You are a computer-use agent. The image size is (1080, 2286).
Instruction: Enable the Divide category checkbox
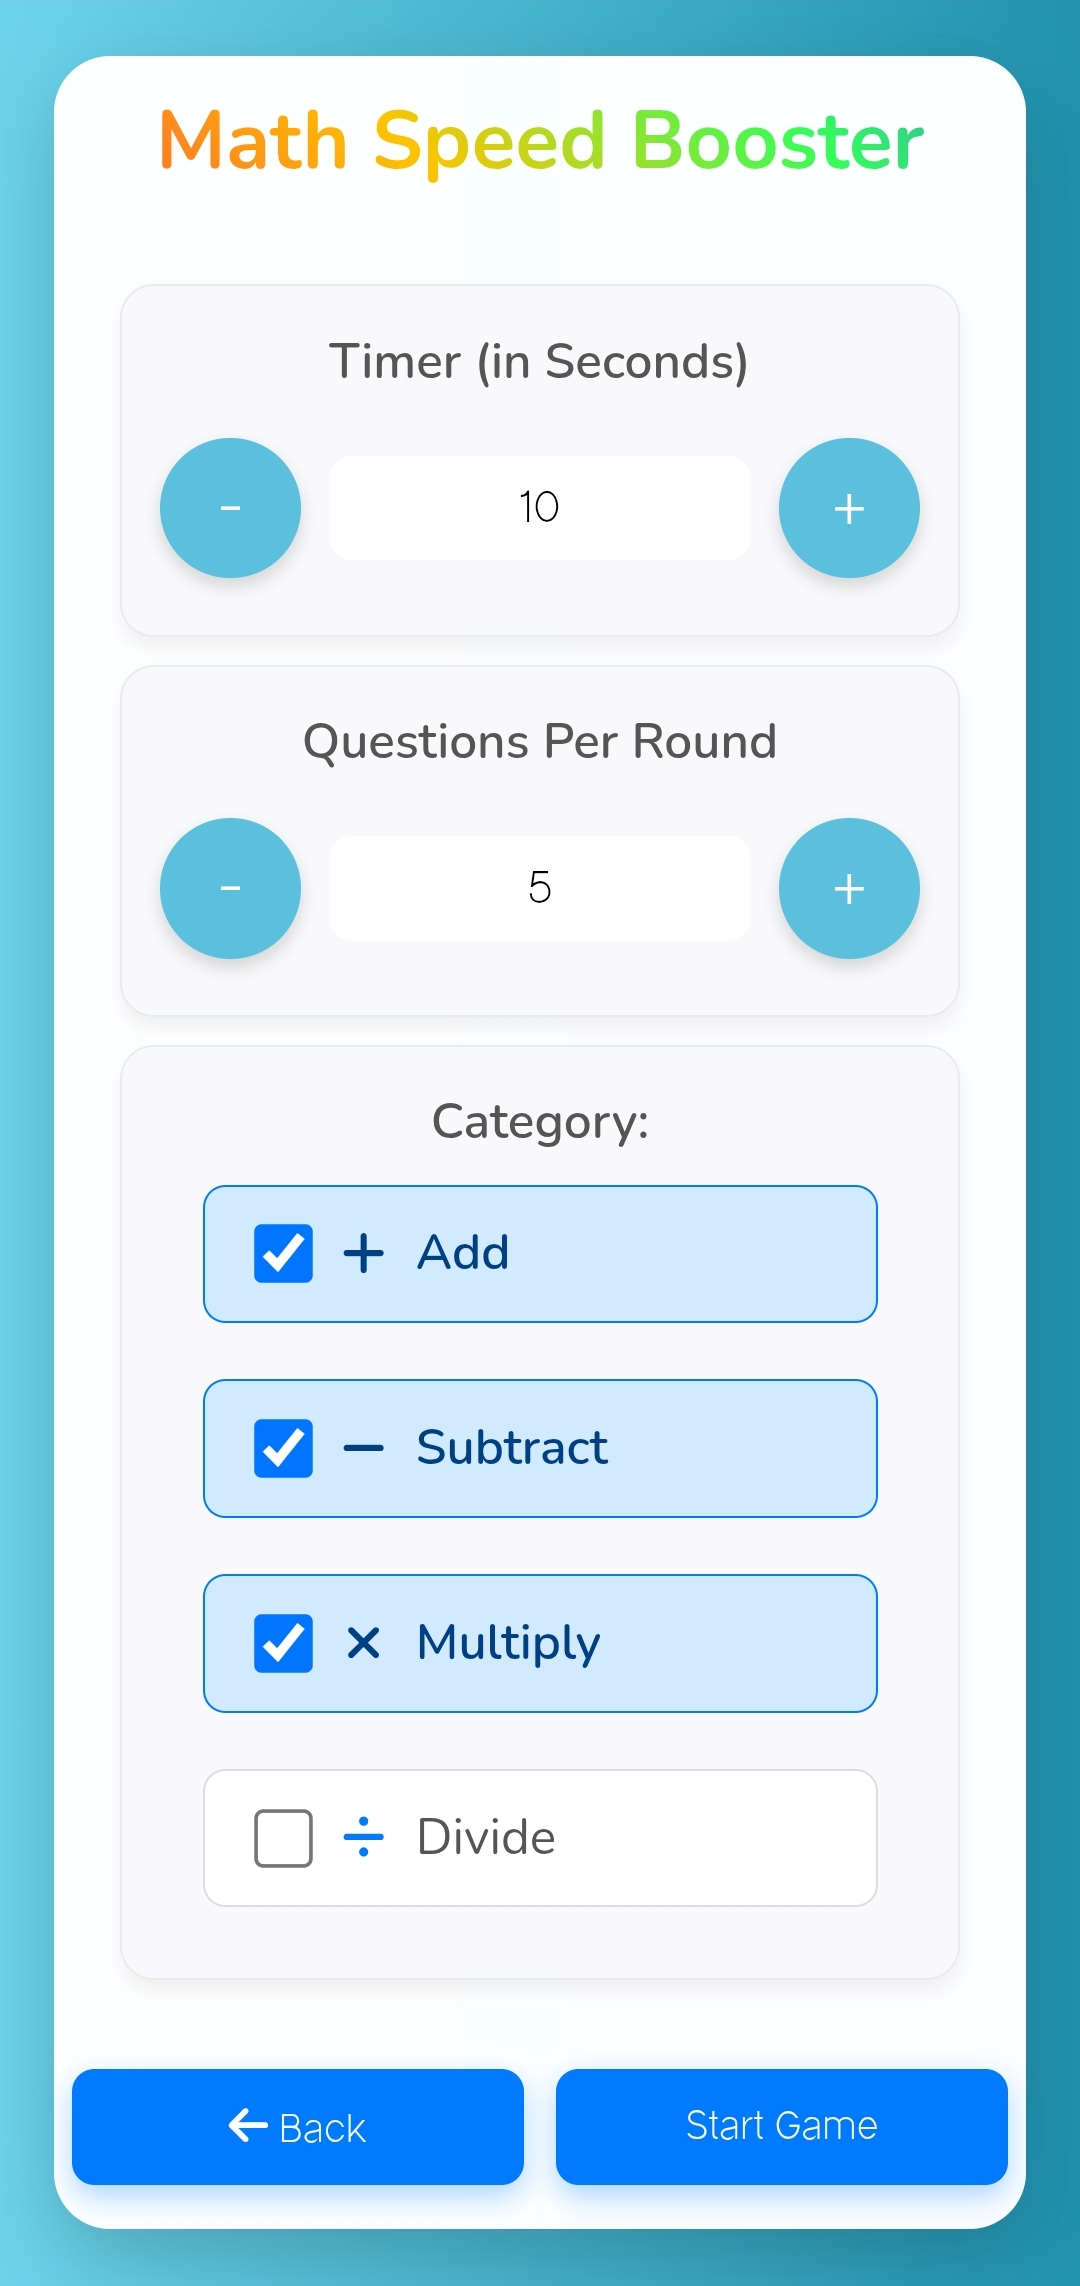point(283,1838)
